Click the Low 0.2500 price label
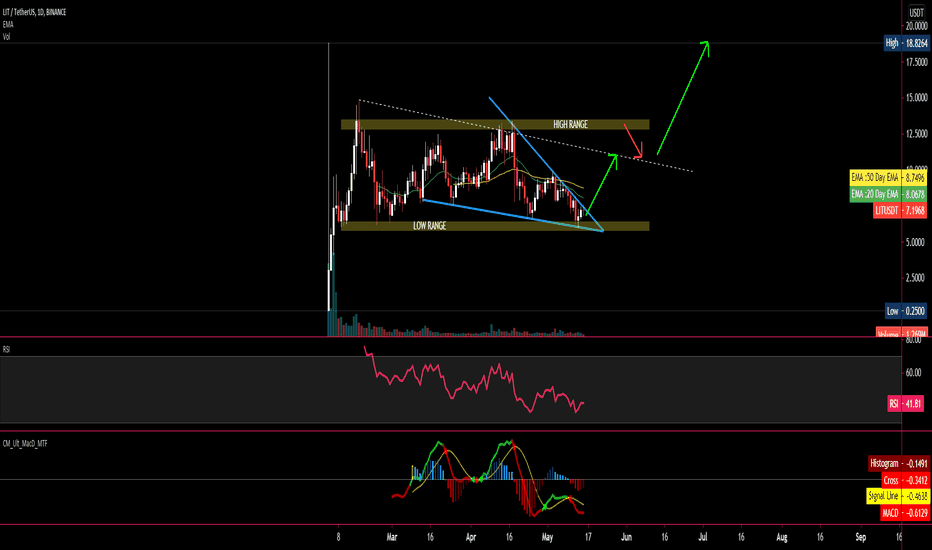 [905, 311]
